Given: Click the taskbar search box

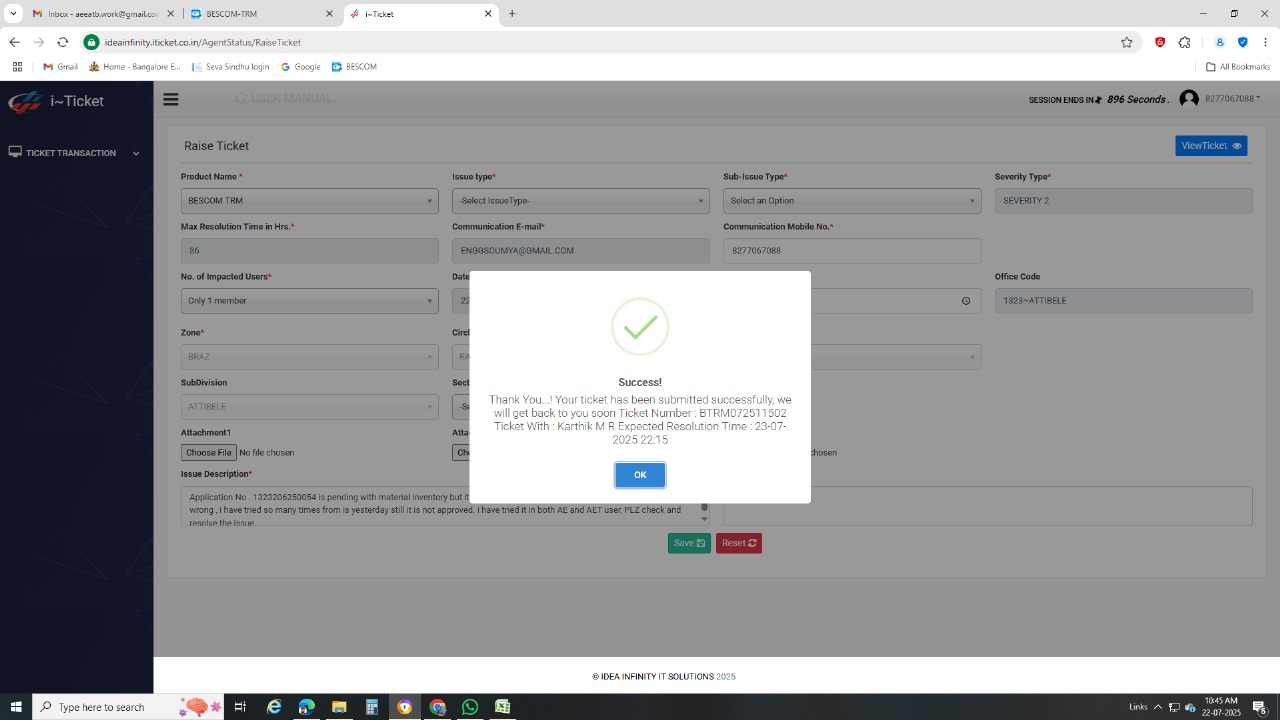Looking at the screenshot, I should pos(128,707).
